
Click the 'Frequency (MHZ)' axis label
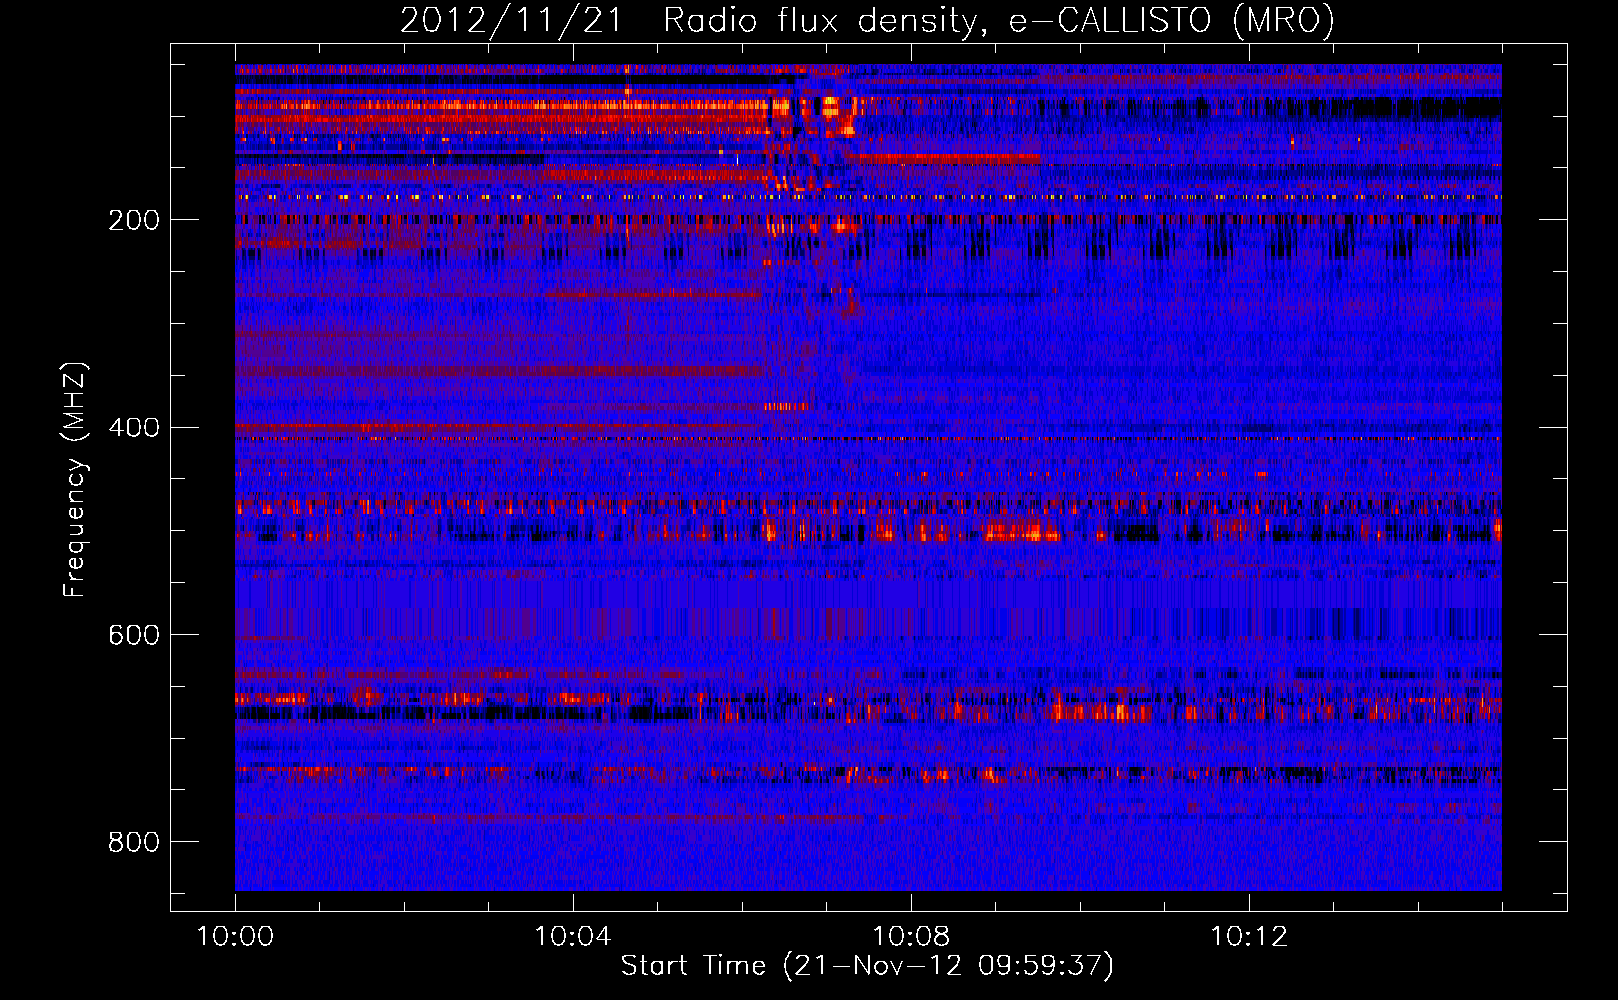pos(75,479)
